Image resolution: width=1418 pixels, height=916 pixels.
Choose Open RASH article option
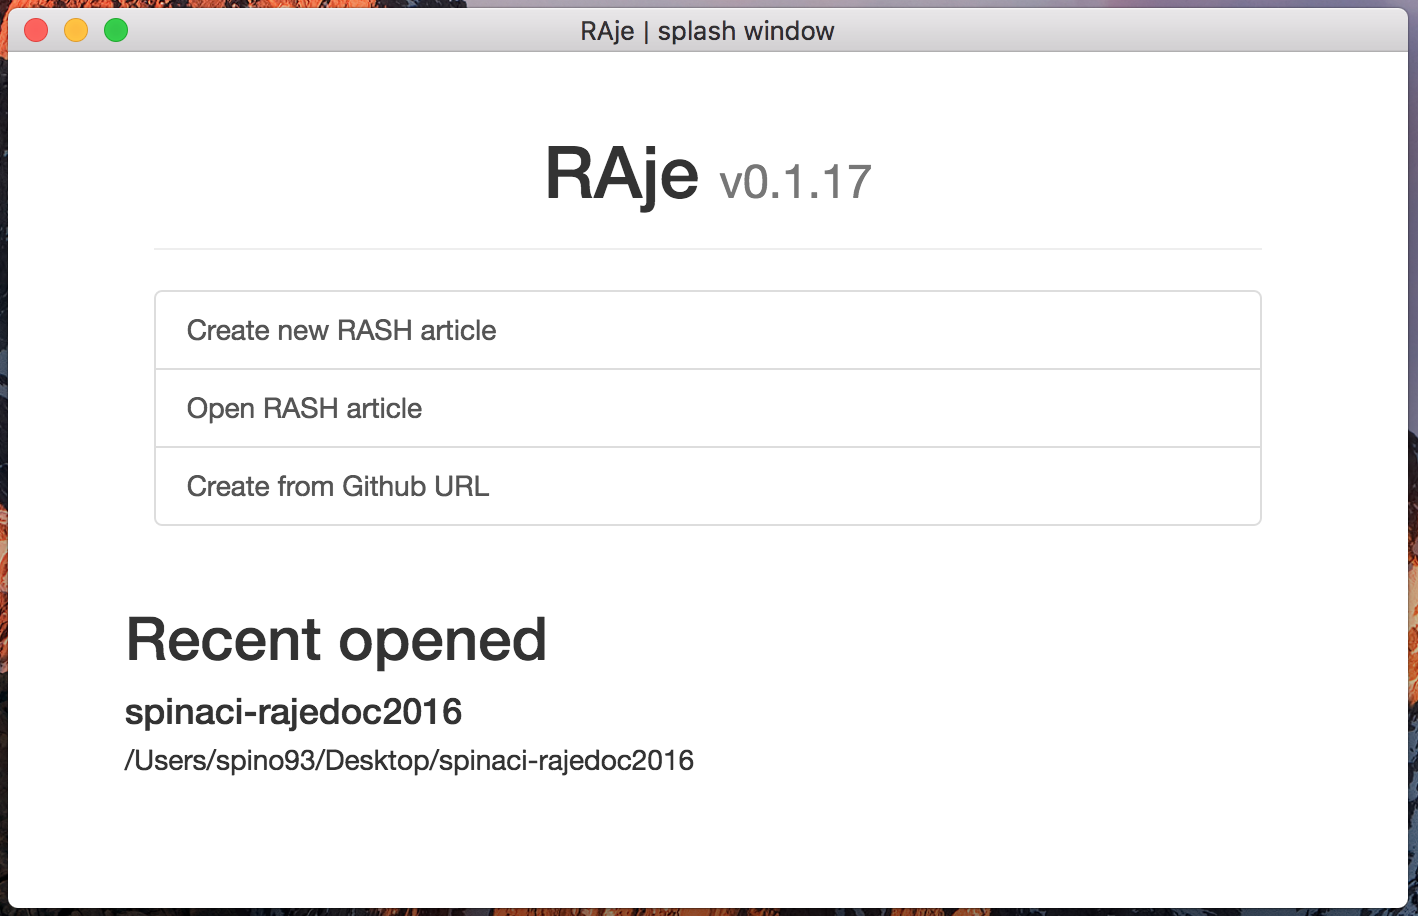(x=708, y=408)
